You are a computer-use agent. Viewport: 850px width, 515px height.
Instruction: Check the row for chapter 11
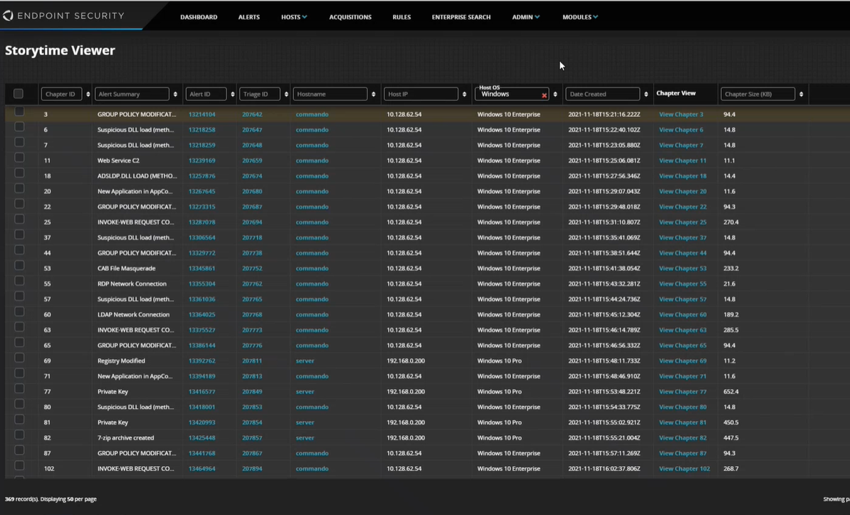[x=19, y=157]
